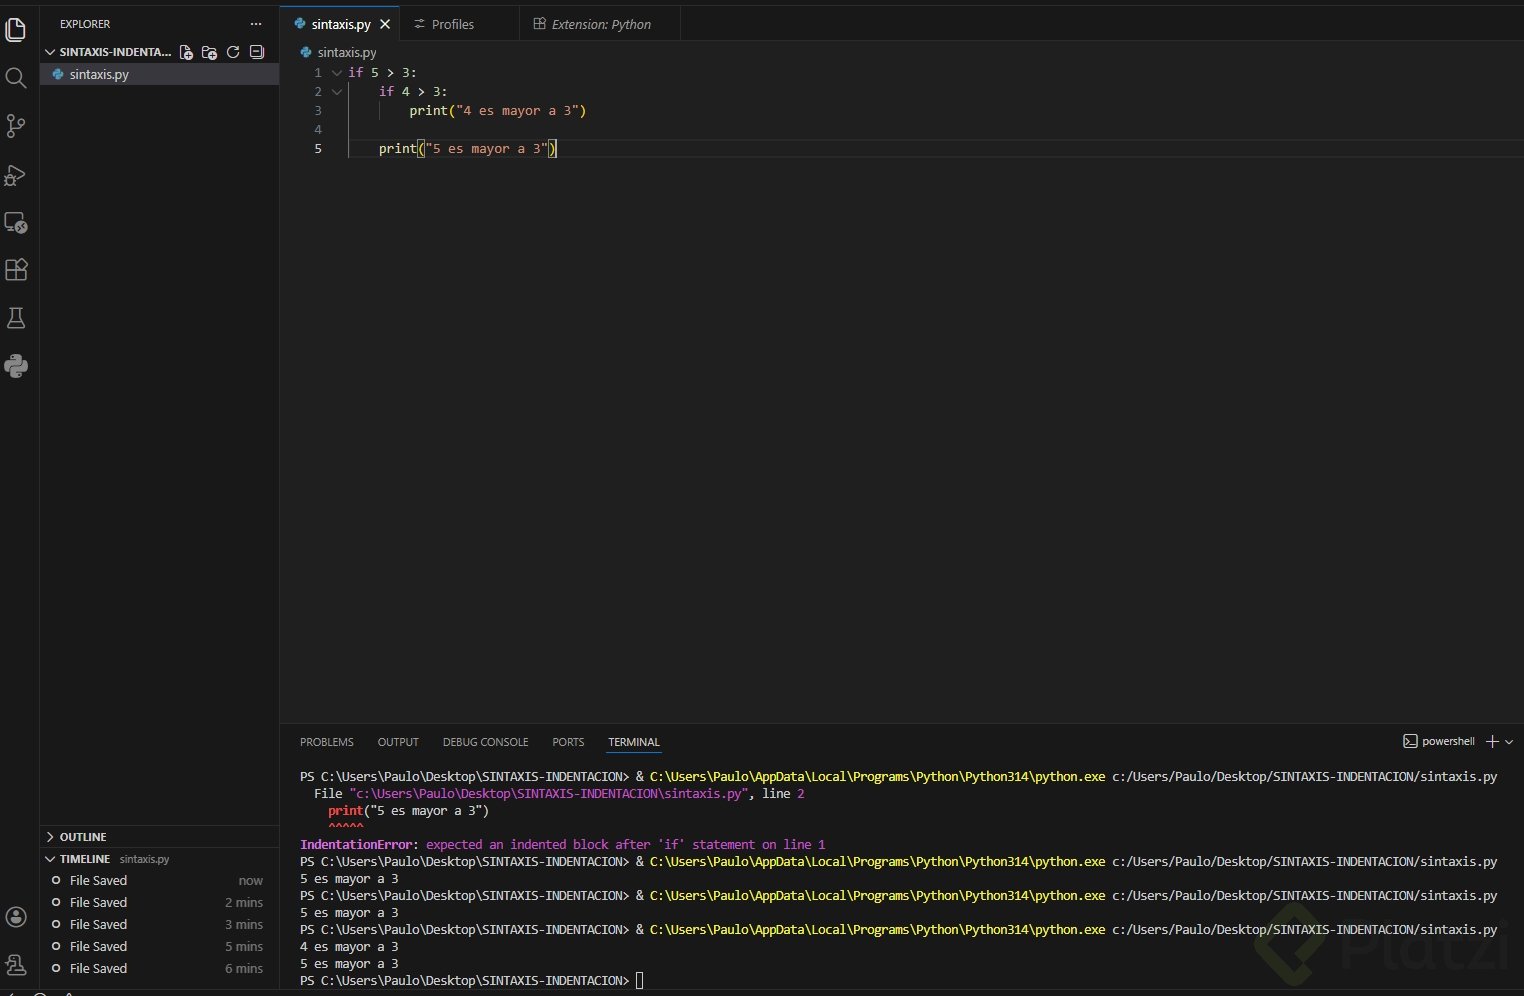Click the New File icon in Explorer
Viewport: 1524px width, 996px height.
pyautogui.click(x=186, y=52)
